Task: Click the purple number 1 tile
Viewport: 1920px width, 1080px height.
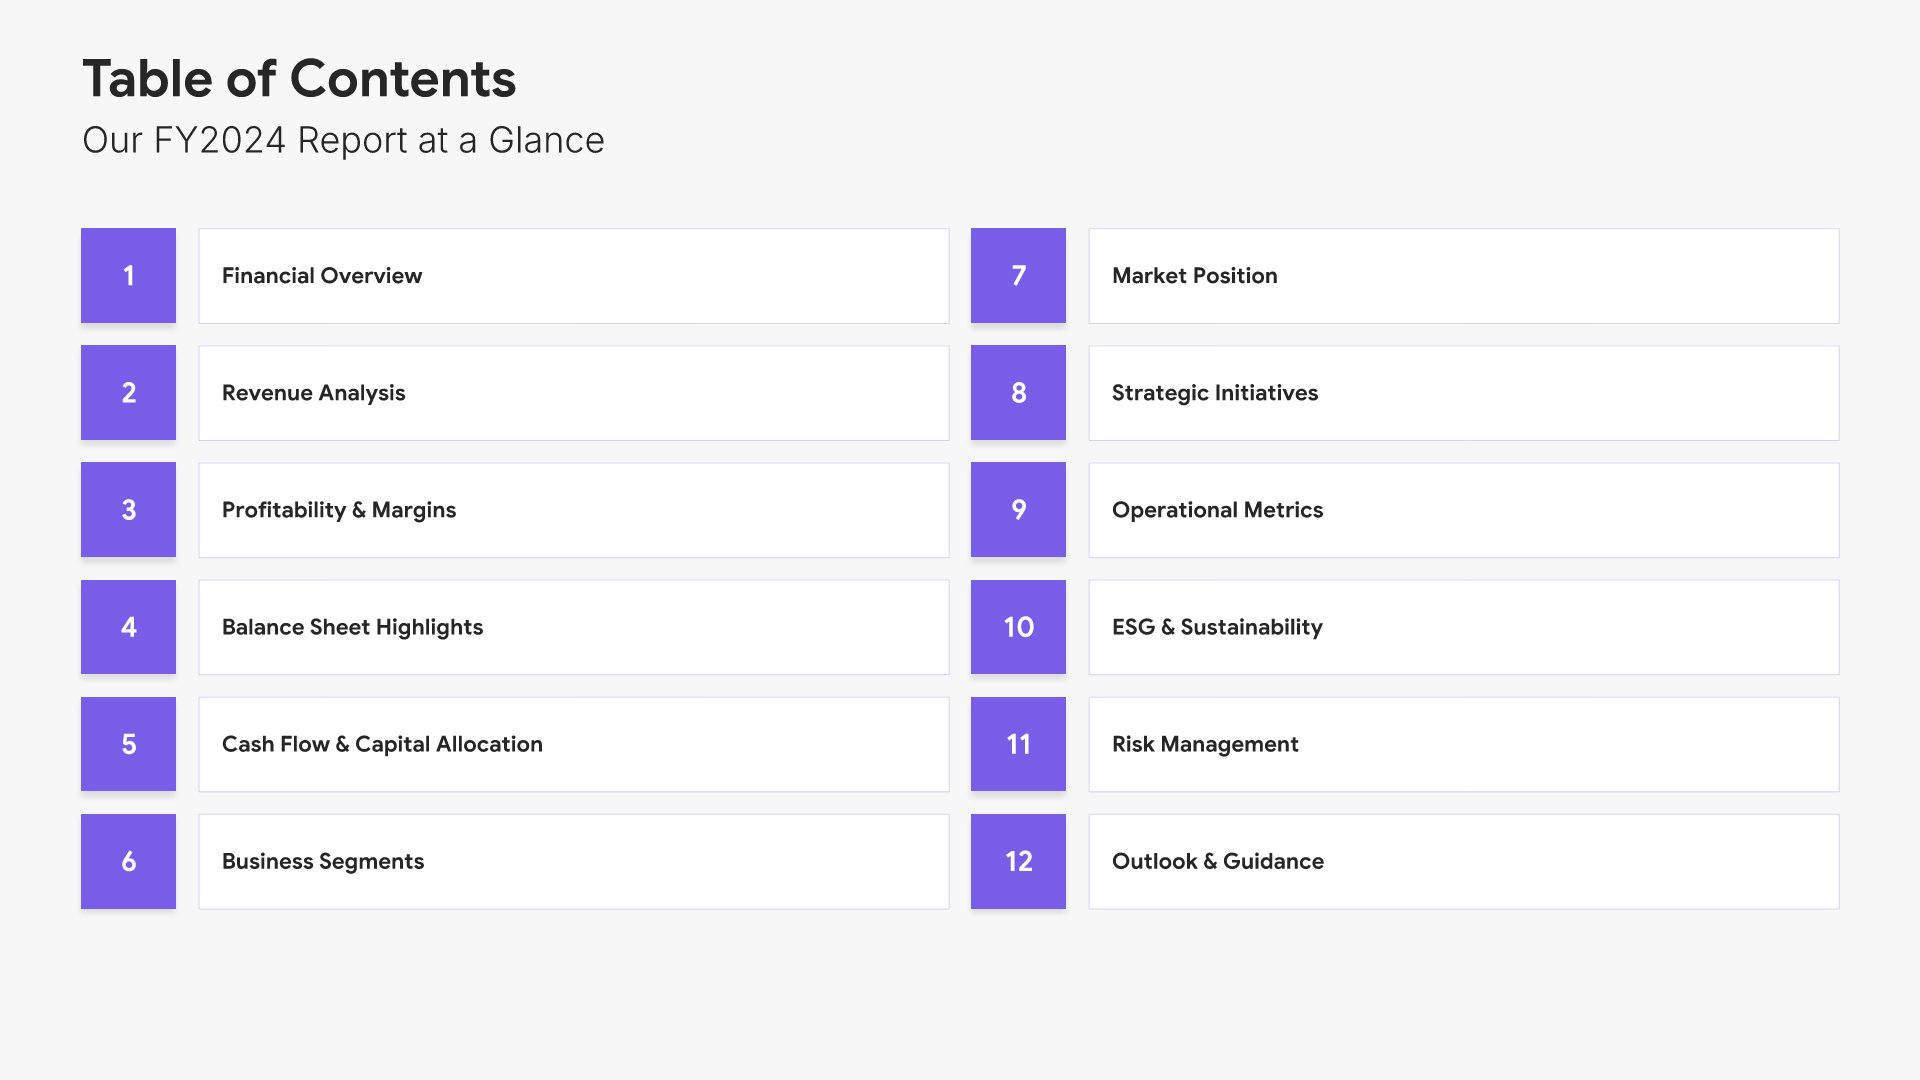Action: [x=128, y=275]
